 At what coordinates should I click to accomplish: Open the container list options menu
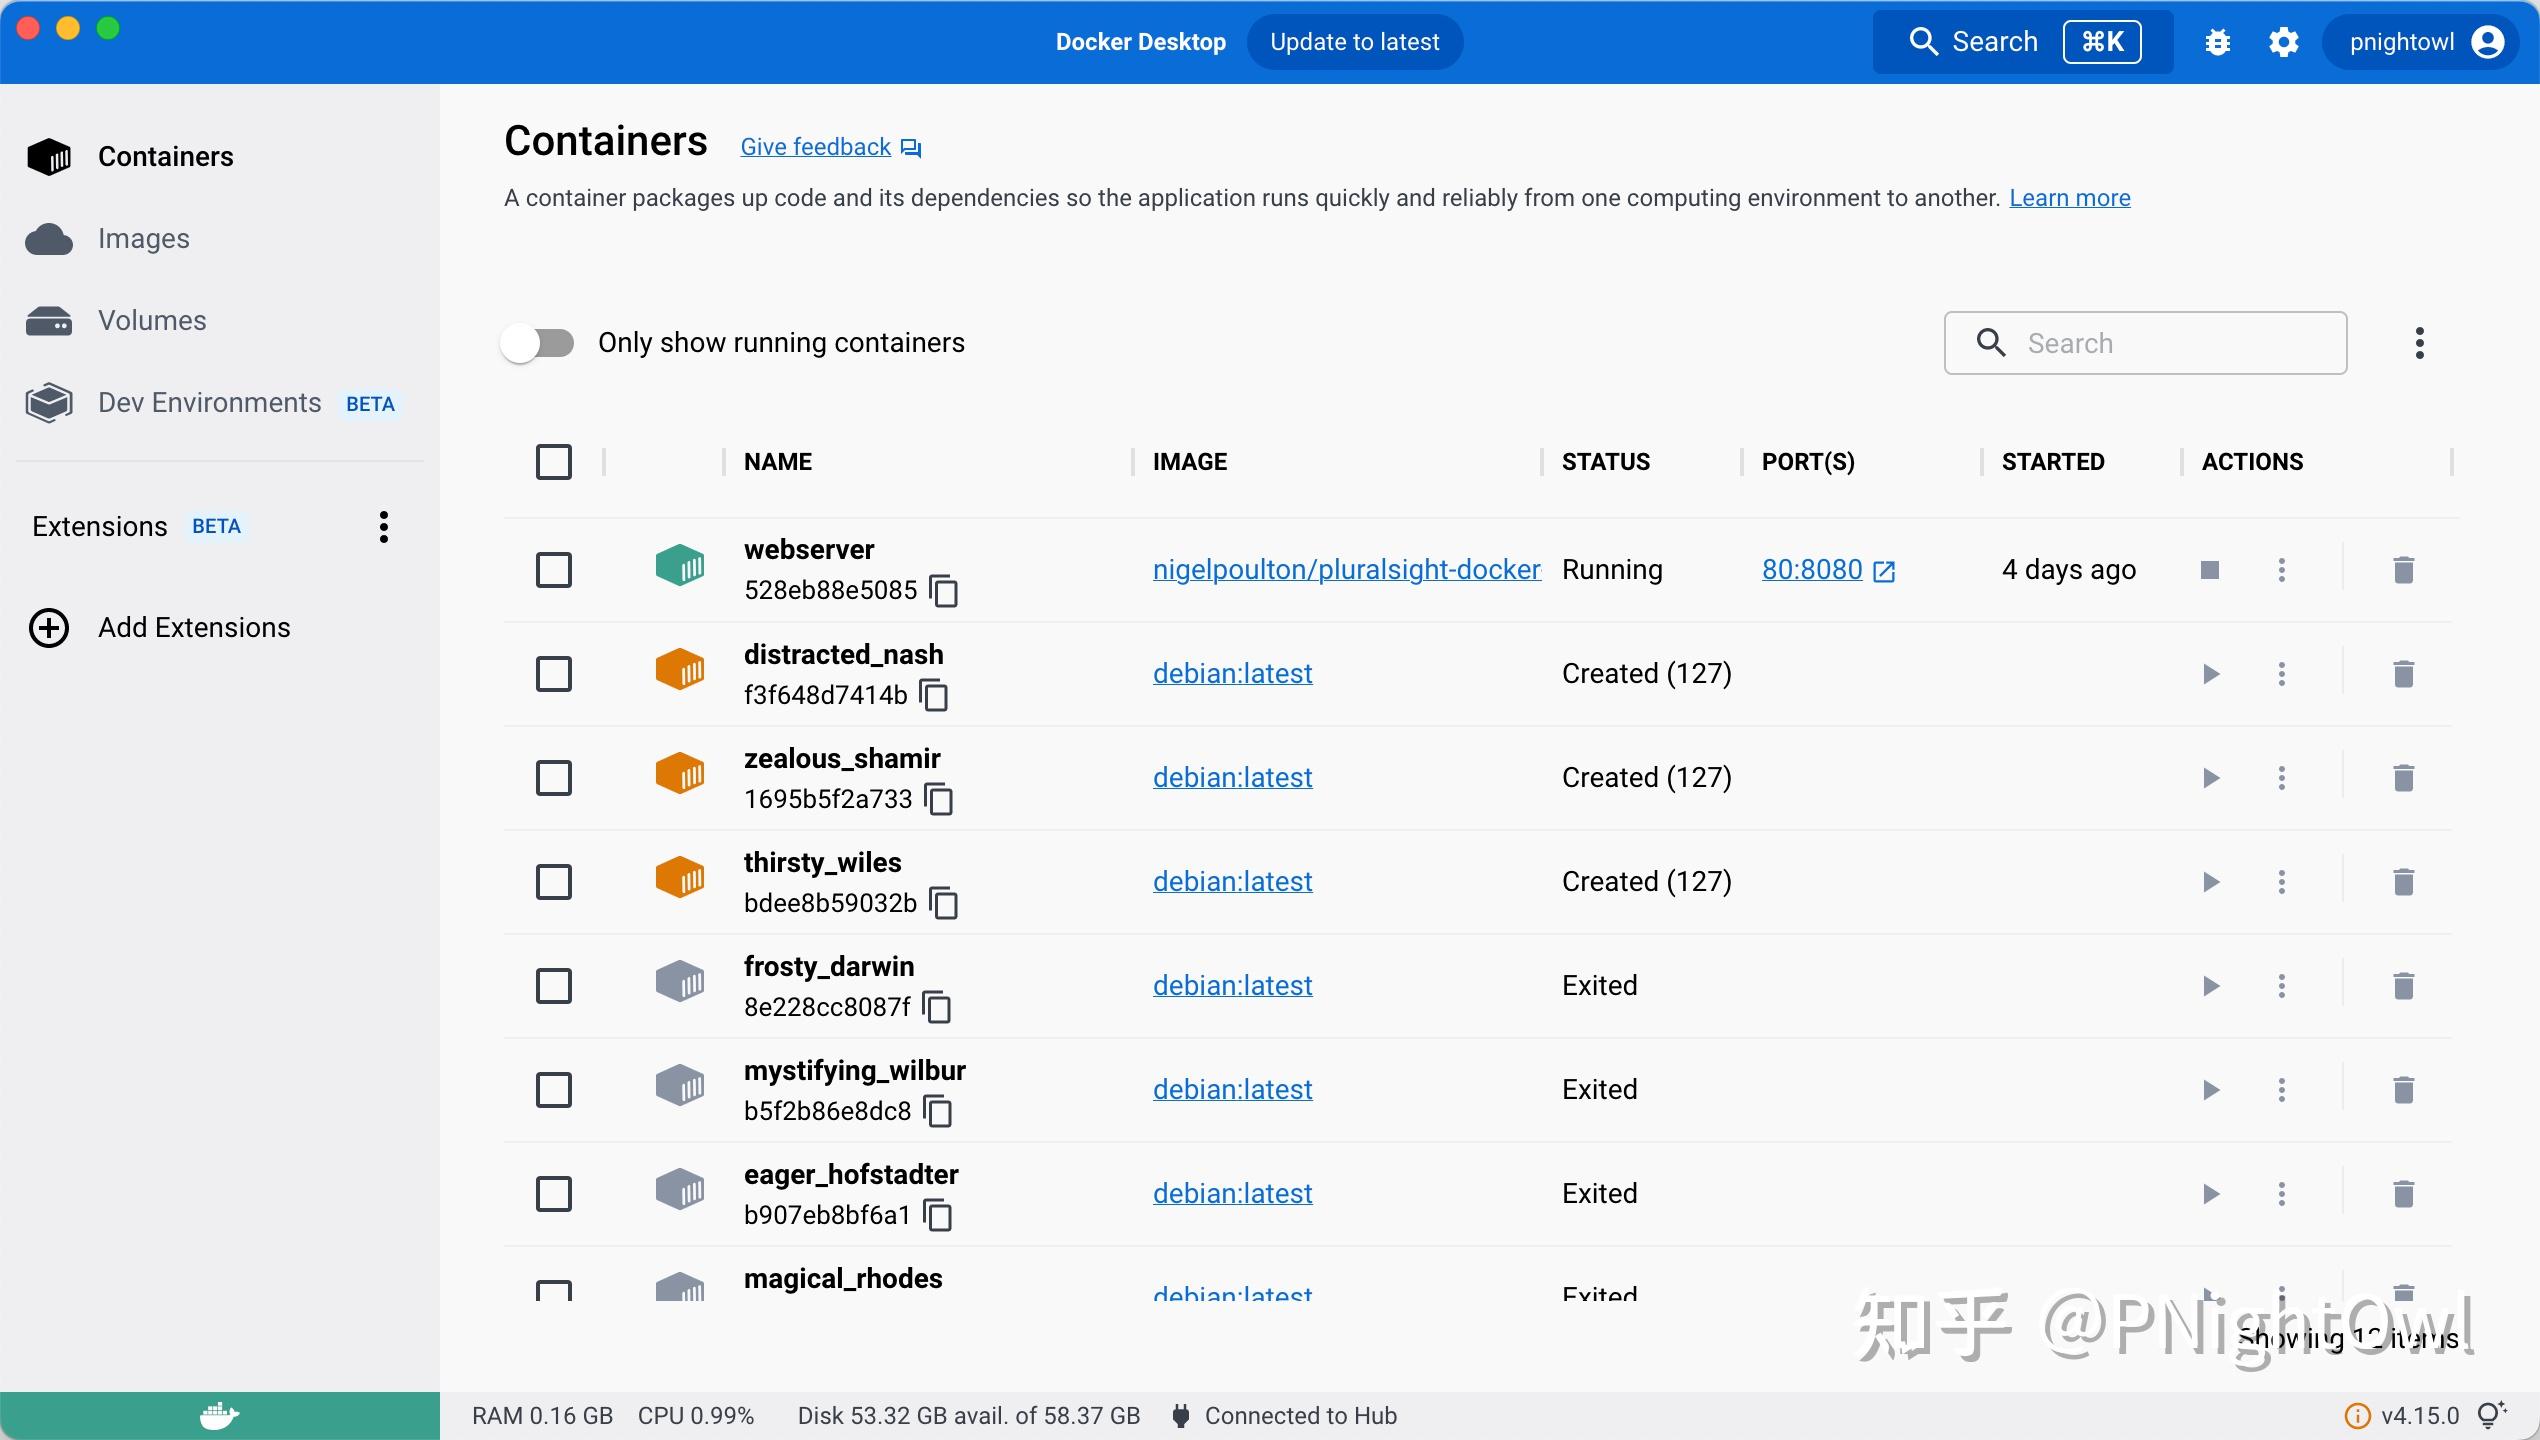tap(2420, 343)
